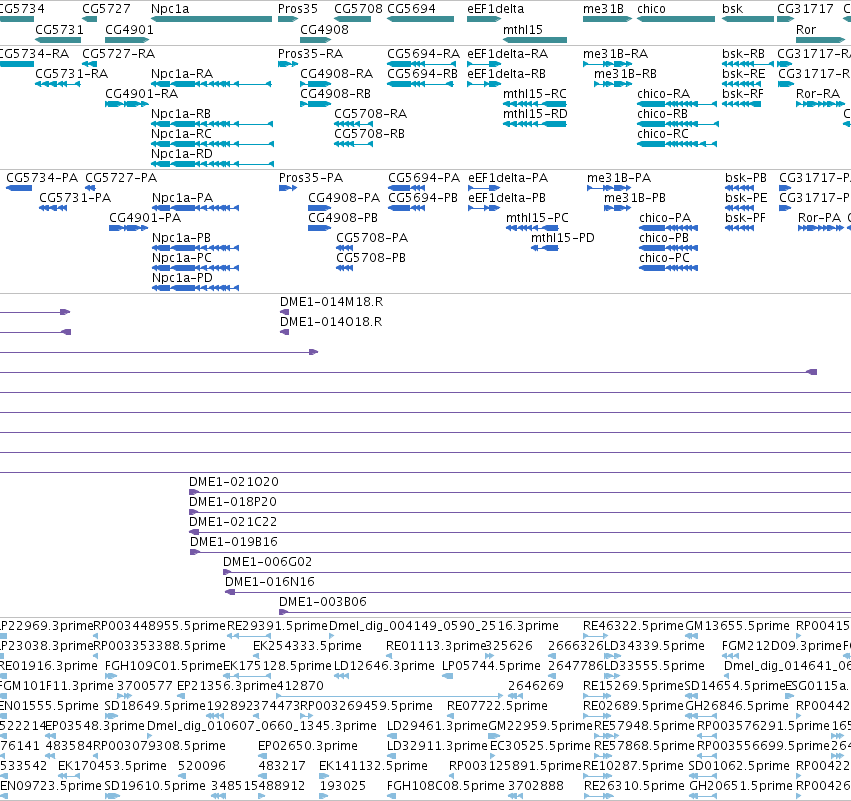Click the EP02650.3prime EST label
The height and width of the screenshot is (801, 851).
click(x=308, y=745)
